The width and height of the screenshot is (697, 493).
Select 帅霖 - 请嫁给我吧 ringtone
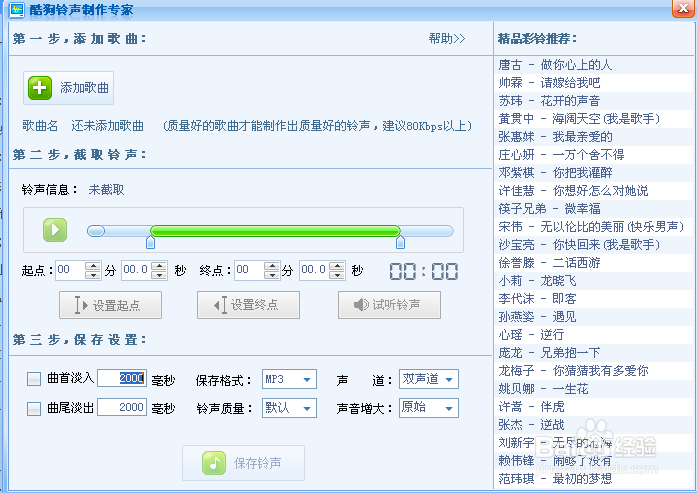tap(594, 83)
